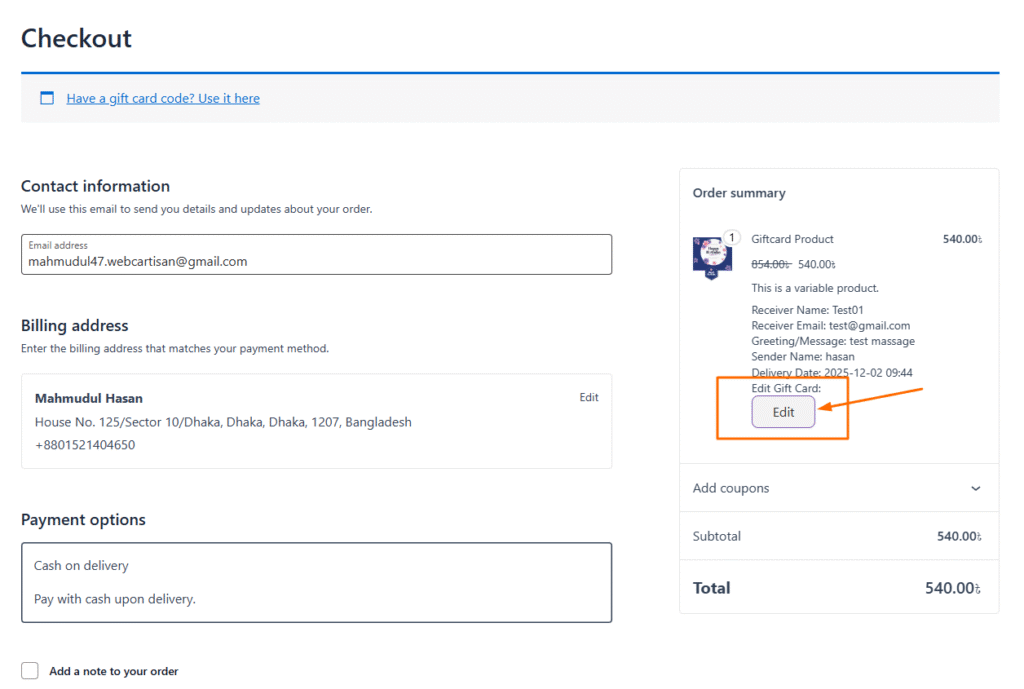Image resolution: width=1024 pixels, height=689 pixels.
Task: Edit the billing address for Mahmudul Hasan
Action: pyautogui.click(x=589, y=397)
